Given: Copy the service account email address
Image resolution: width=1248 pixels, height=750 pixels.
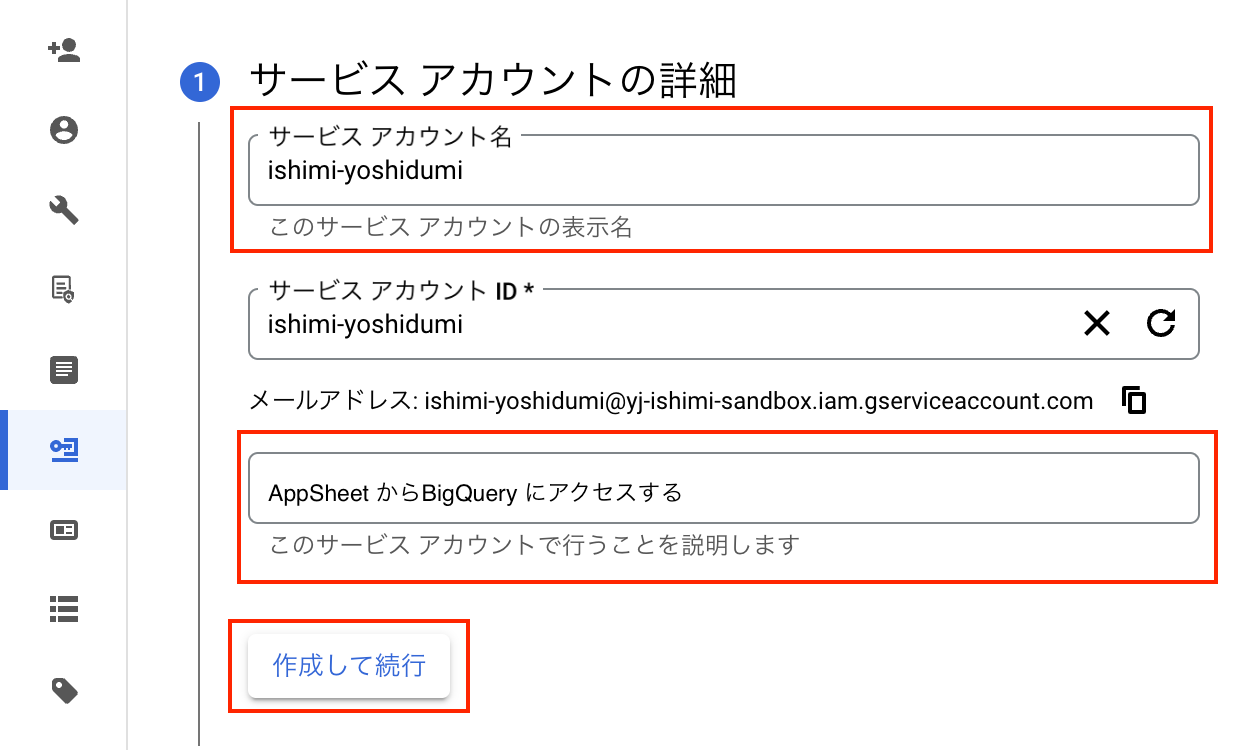Looking at the screenshot, I should [1134, 400].
